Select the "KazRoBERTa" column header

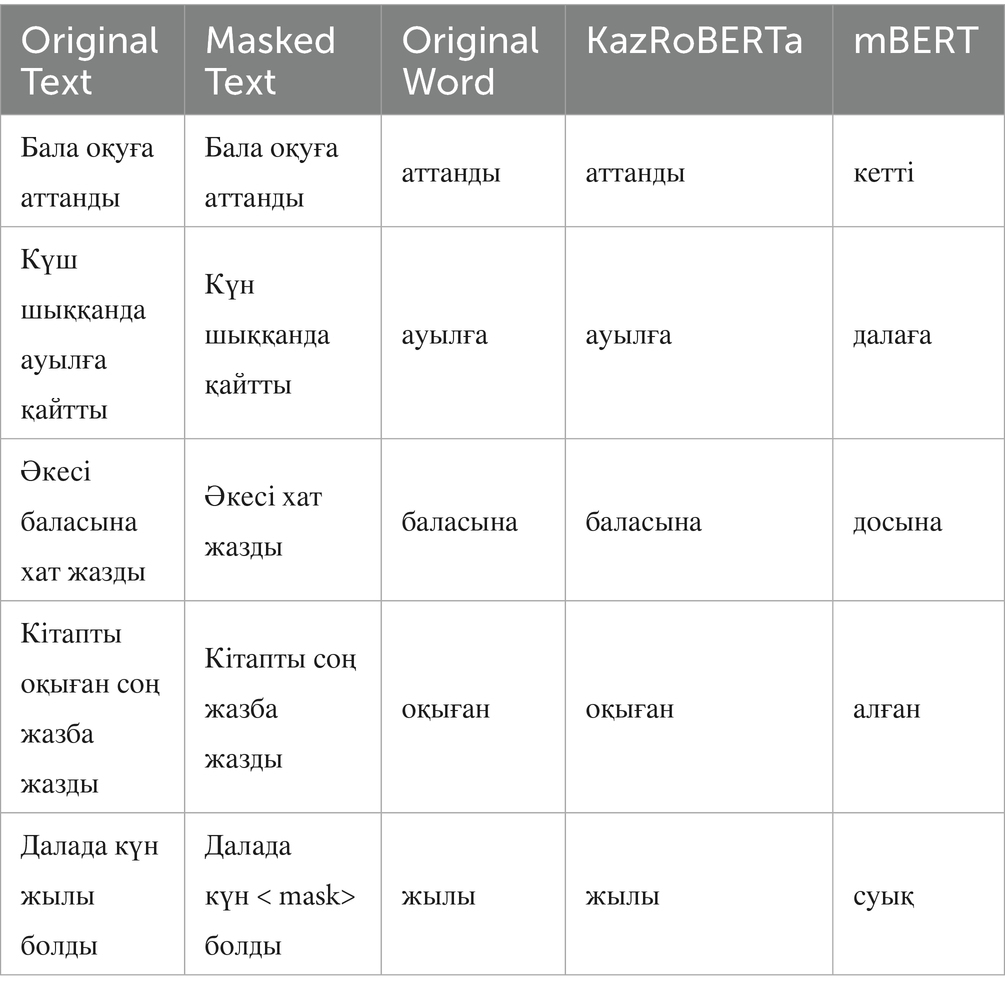[x=697, y=41]
